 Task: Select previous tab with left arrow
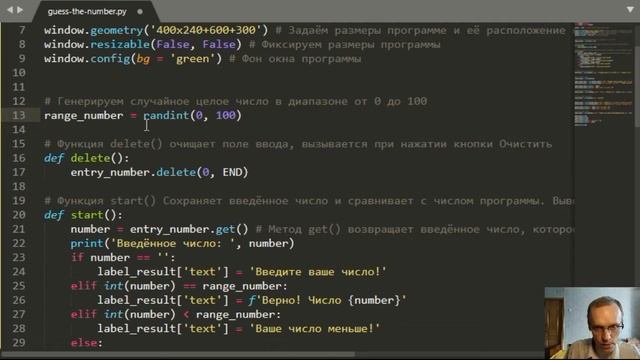[10, 9]
